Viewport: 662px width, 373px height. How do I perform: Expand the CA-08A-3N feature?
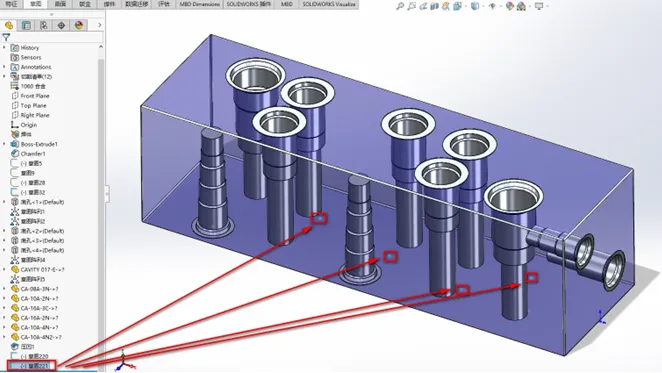[x=5, y=289]
